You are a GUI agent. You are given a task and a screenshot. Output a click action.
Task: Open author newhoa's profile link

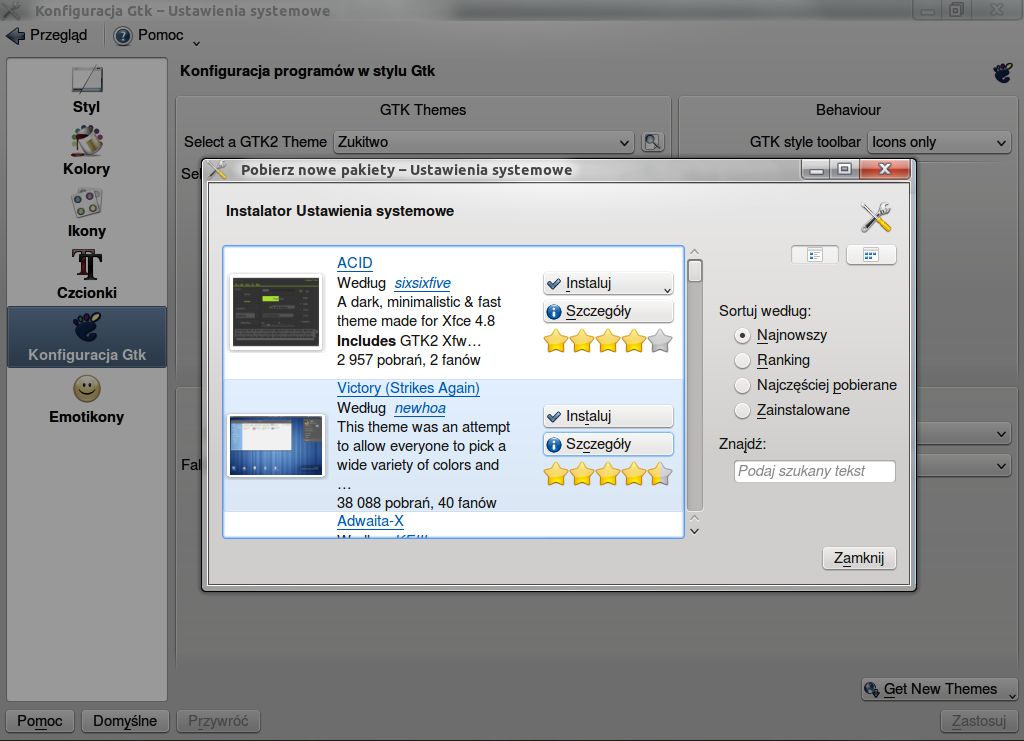click(x=420, y=408)
